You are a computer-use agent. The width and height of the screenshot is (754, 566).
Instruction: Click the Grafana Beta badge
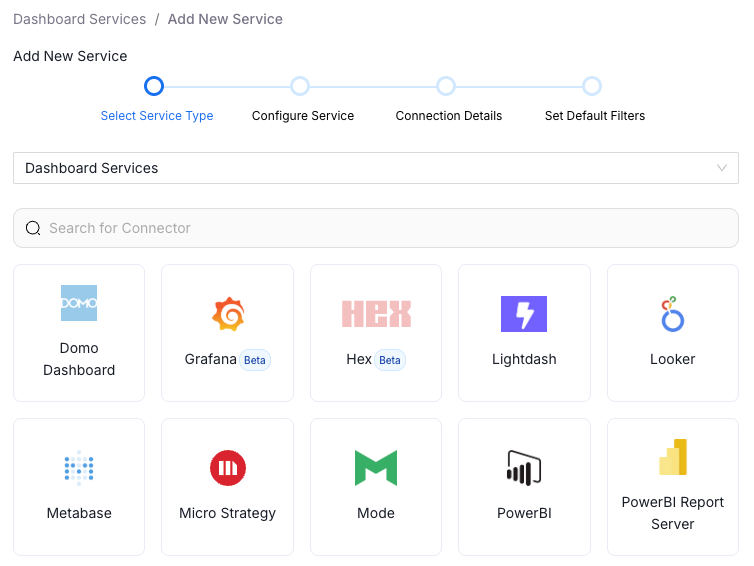pyautogui.click(x=255, y=360)
